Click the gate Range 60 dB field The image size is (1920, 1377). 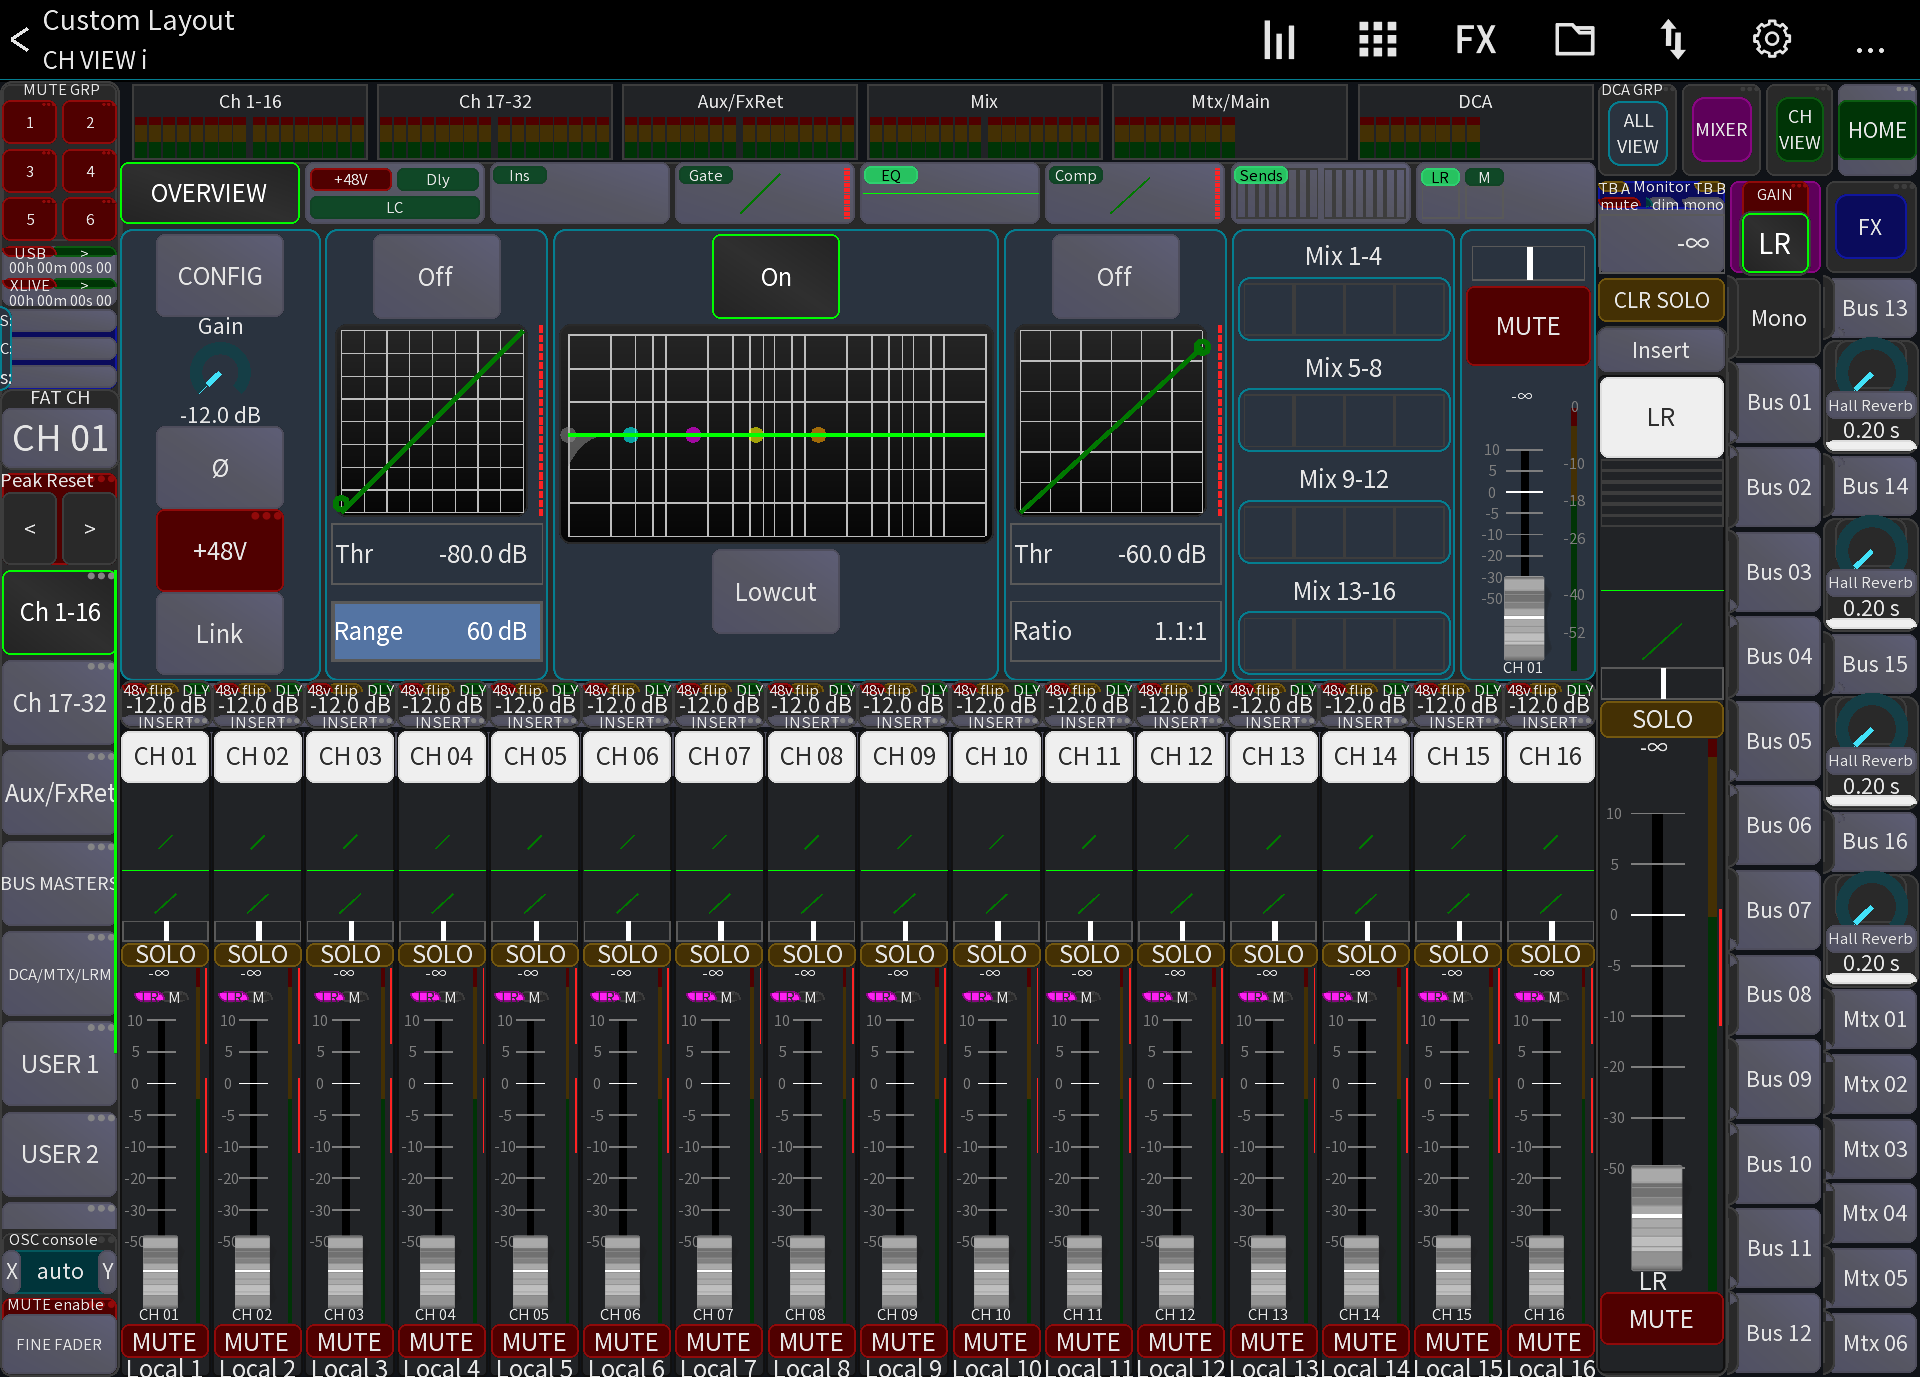[437, 631]
